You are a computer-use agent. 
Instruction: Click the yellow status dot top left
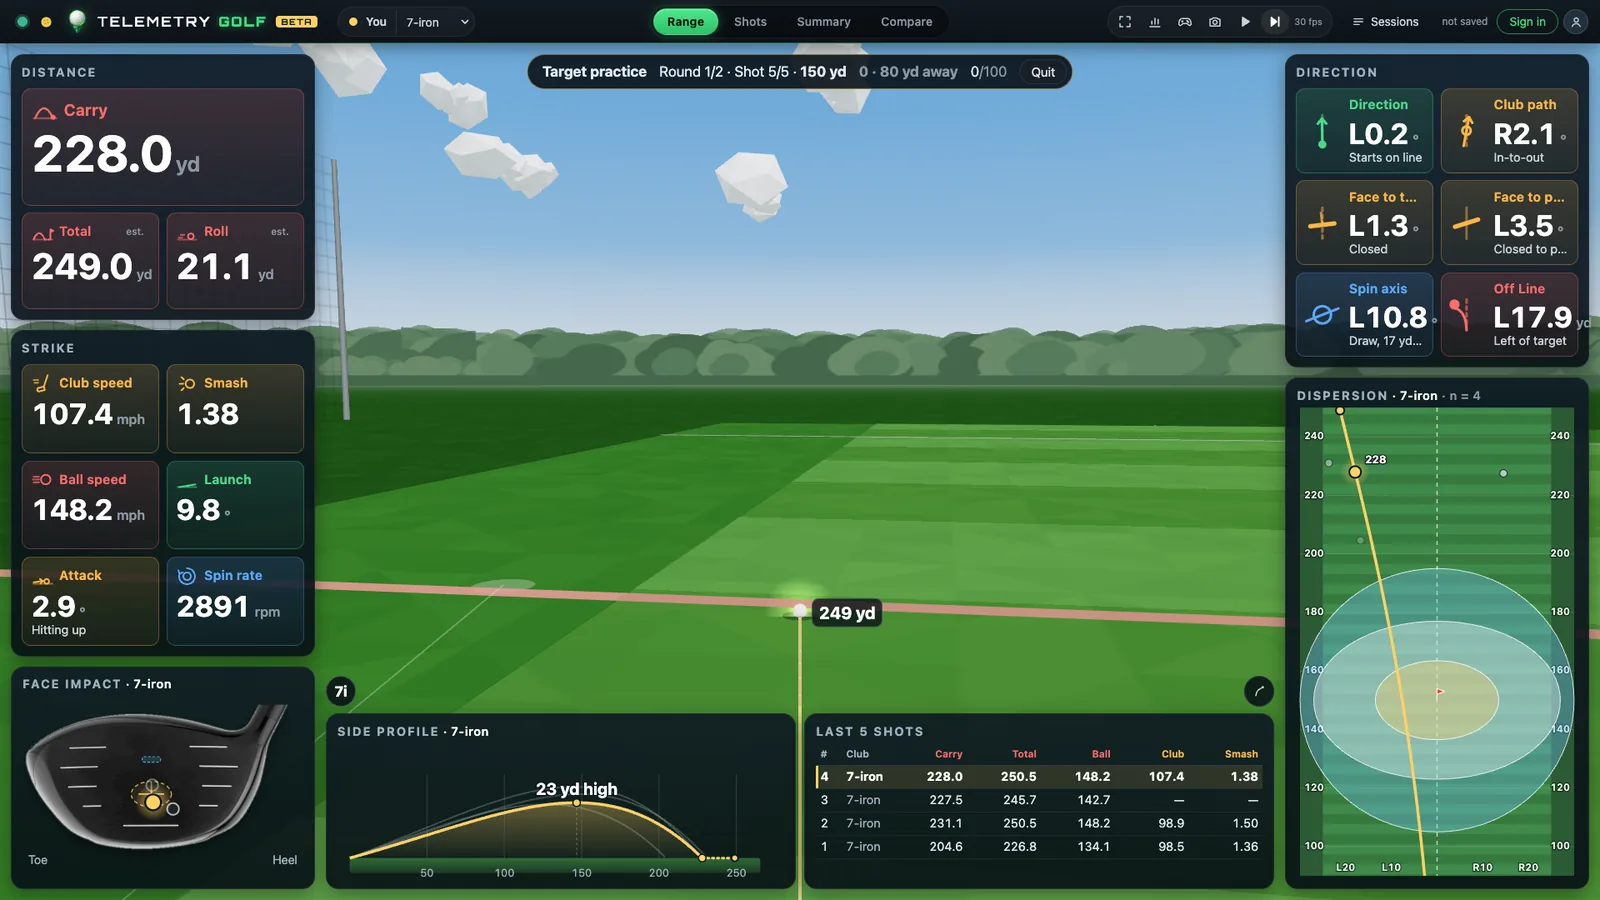pyautogui.click(x=46, y=22)
